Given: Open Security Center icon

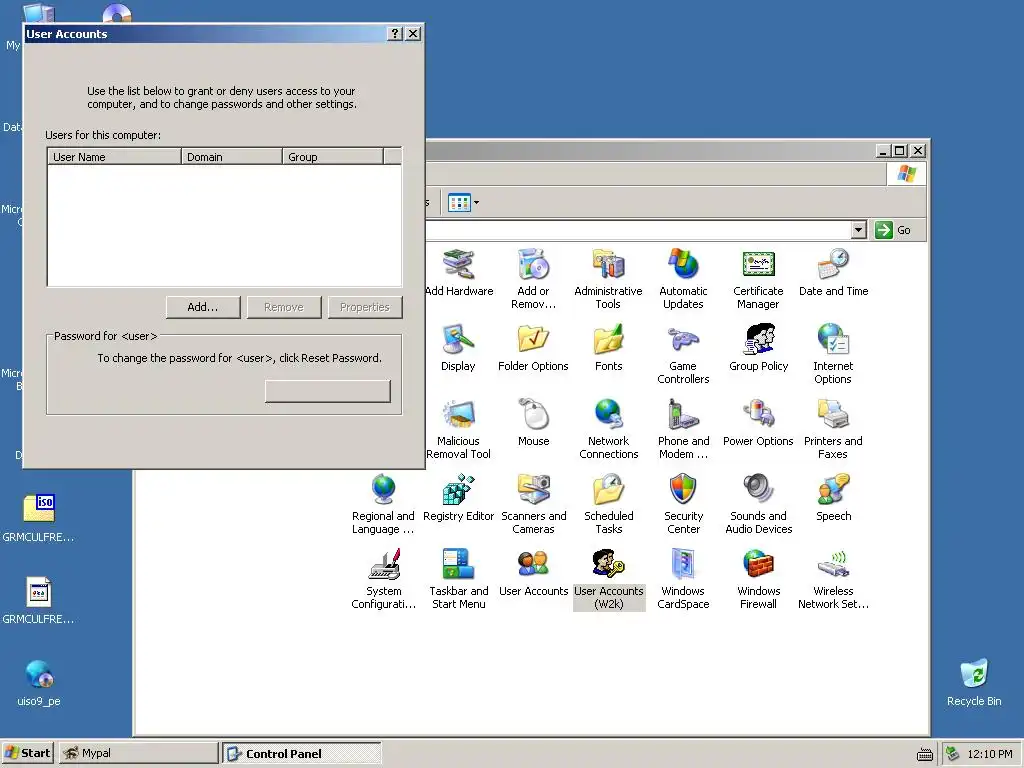Looking at the screenshot, I should [683, 490].
